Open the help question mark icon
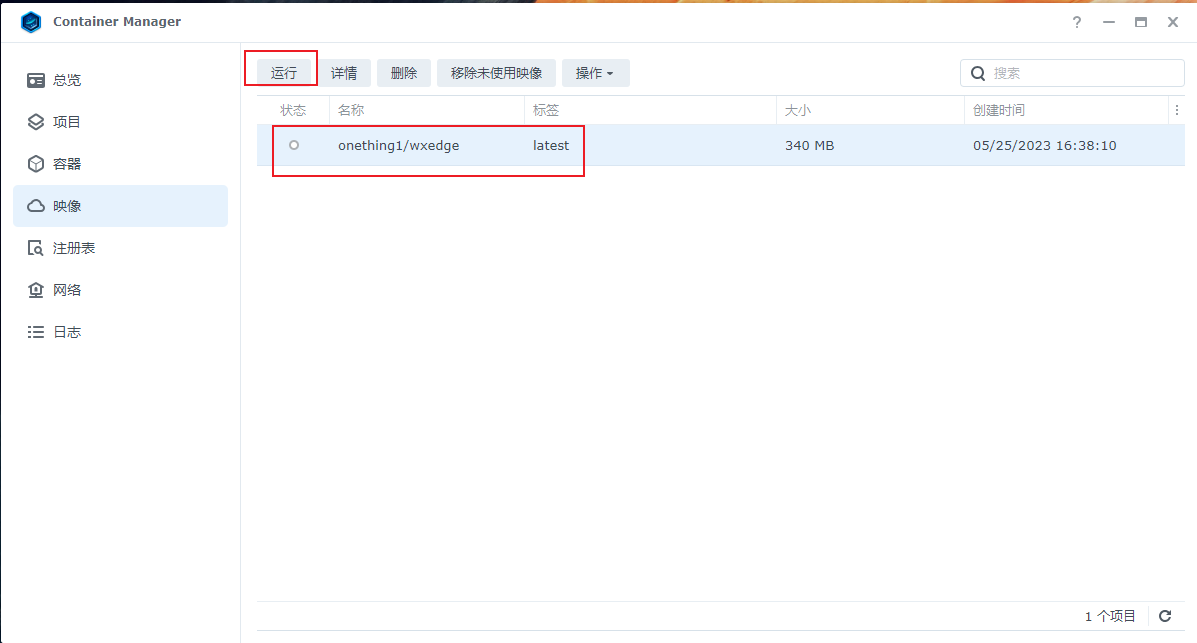The width and height of the screenshot is (1197, 643). point(1077,22)
